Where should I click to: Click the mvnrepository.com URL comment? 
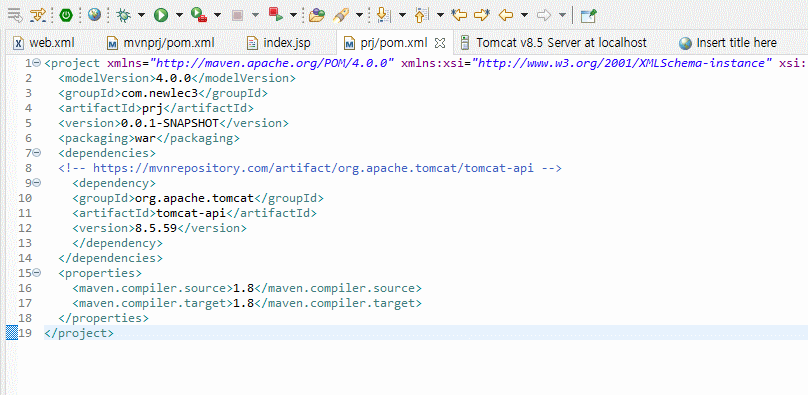(310, 168)
